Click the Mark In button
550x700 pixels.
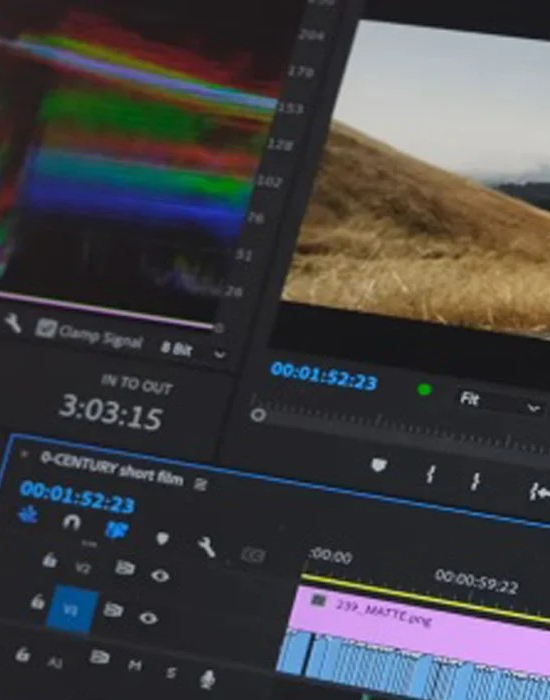430,474
